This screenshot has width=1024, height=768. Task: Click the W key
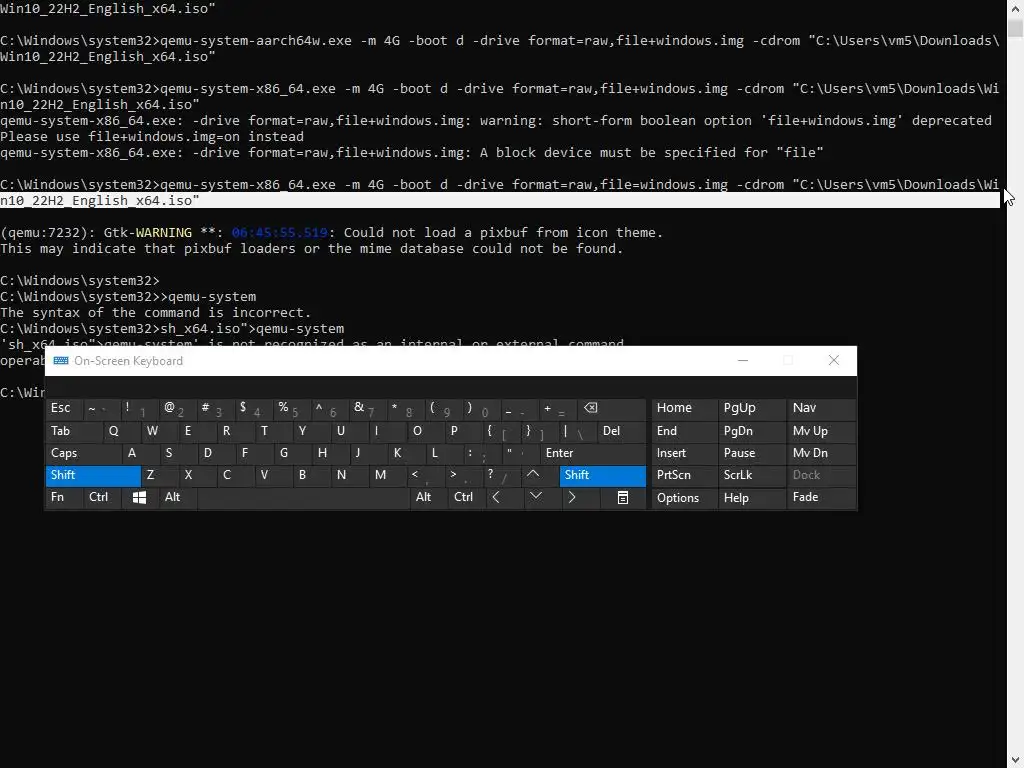159,431
